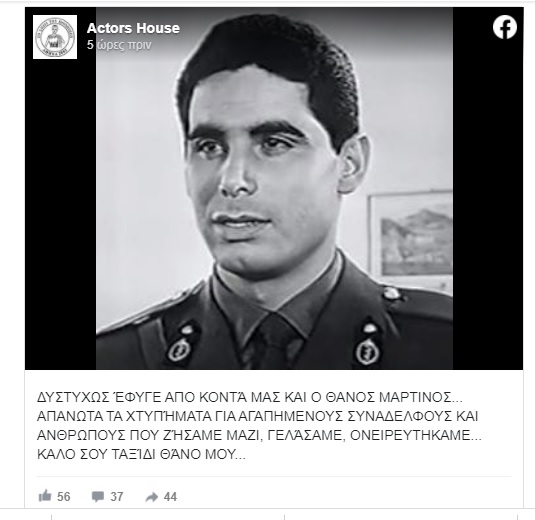Click the name ΘΑΝΟΣ ΜΑΡΤΙΝΟΣ in caption
The image size is (535, 520).
click(x=389, y=397)
